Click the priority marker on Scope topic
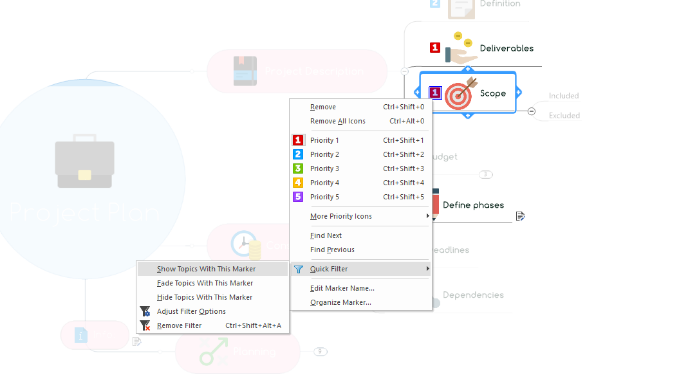The width and height of the screenshot is (679, 382). [435, 92]
